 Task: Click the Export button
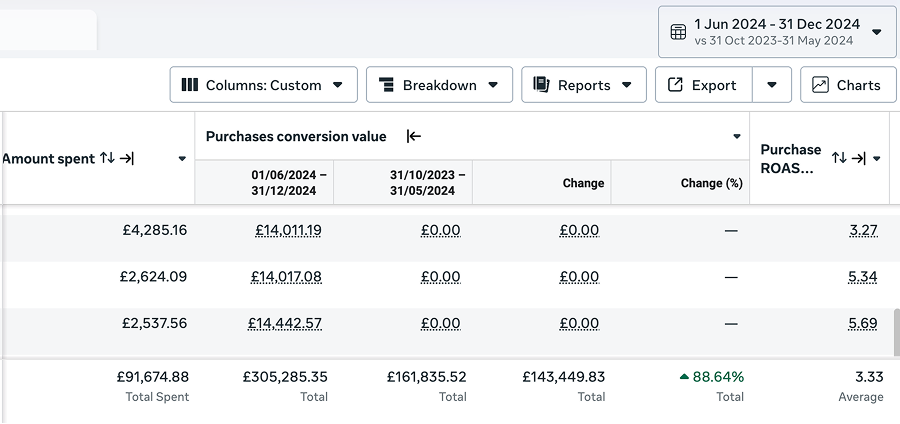pyautogui.click(x=702, y=85)
